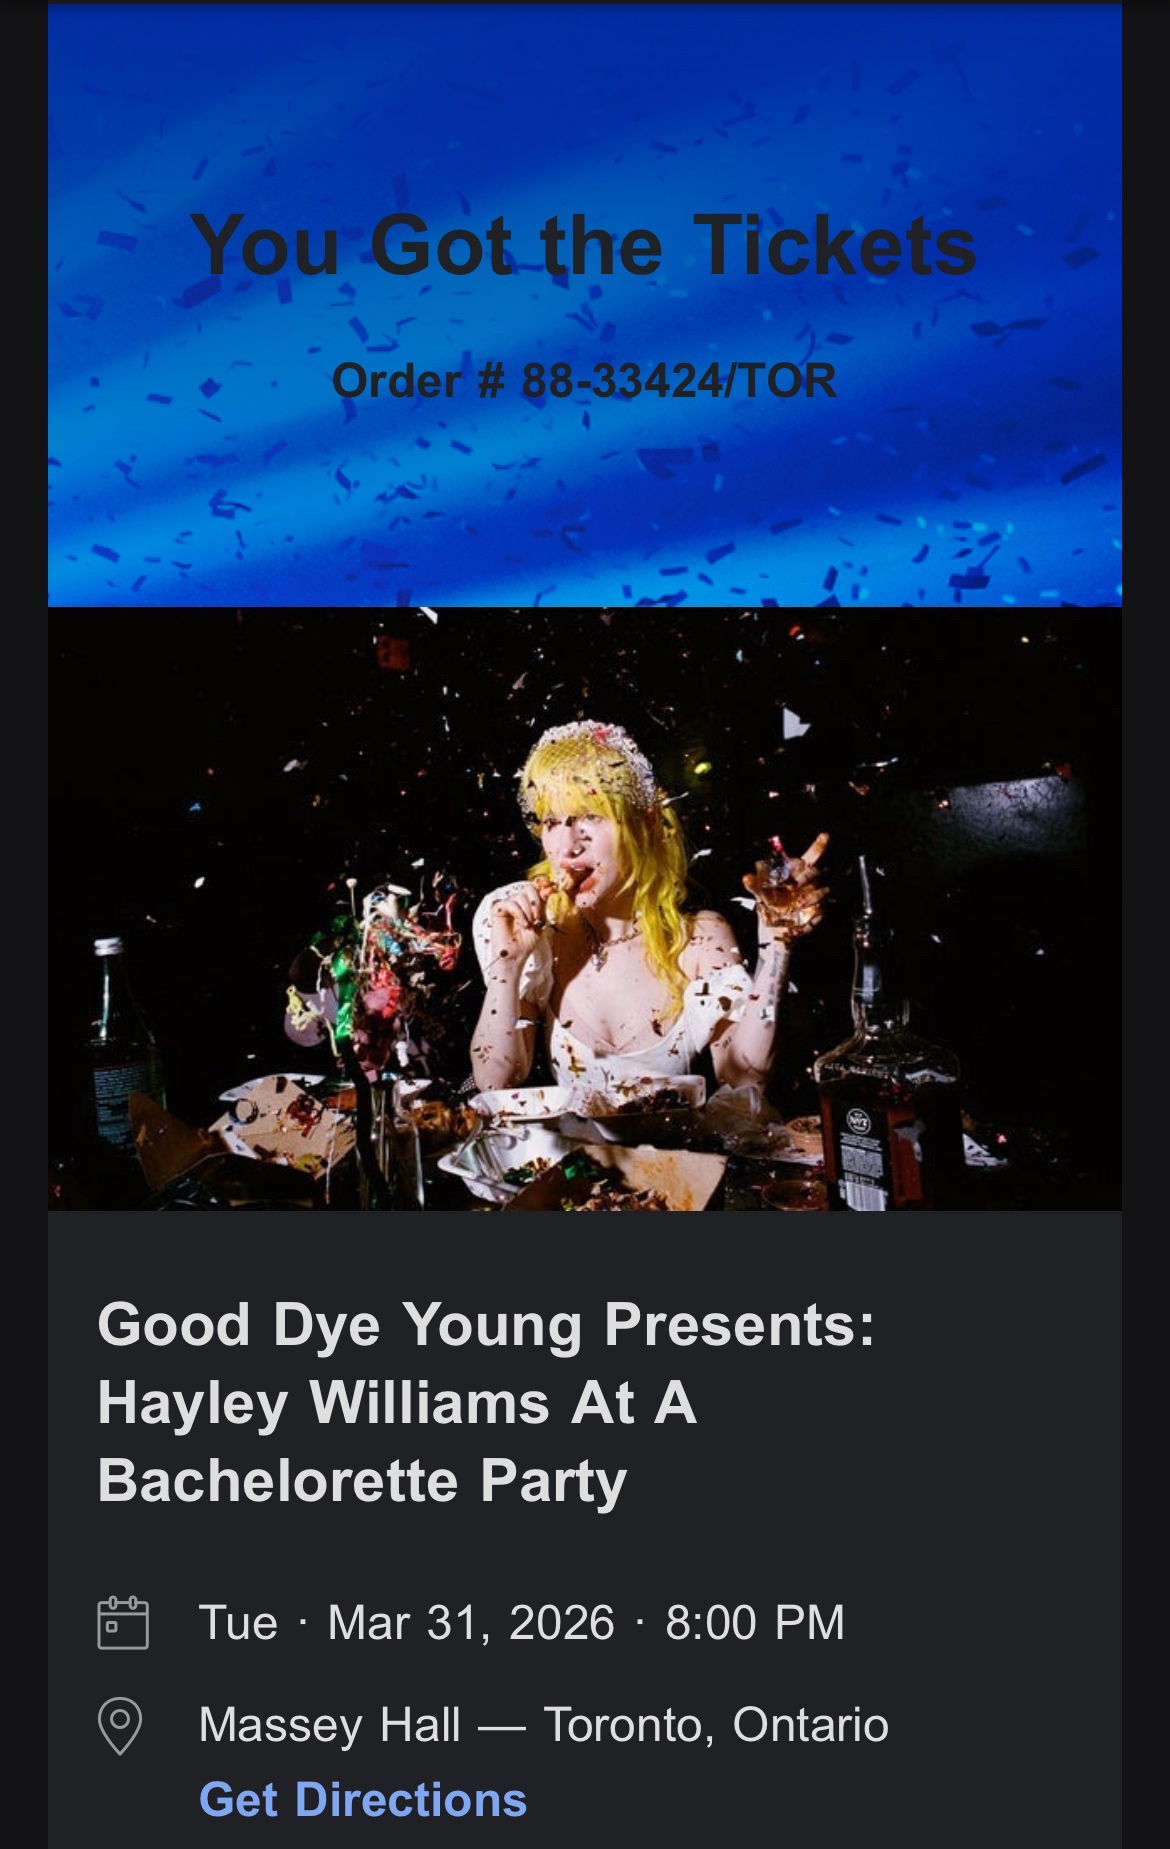Tap "Hayley Williams At A" title line
1170x1849 pixels.
pos(397,1402)
